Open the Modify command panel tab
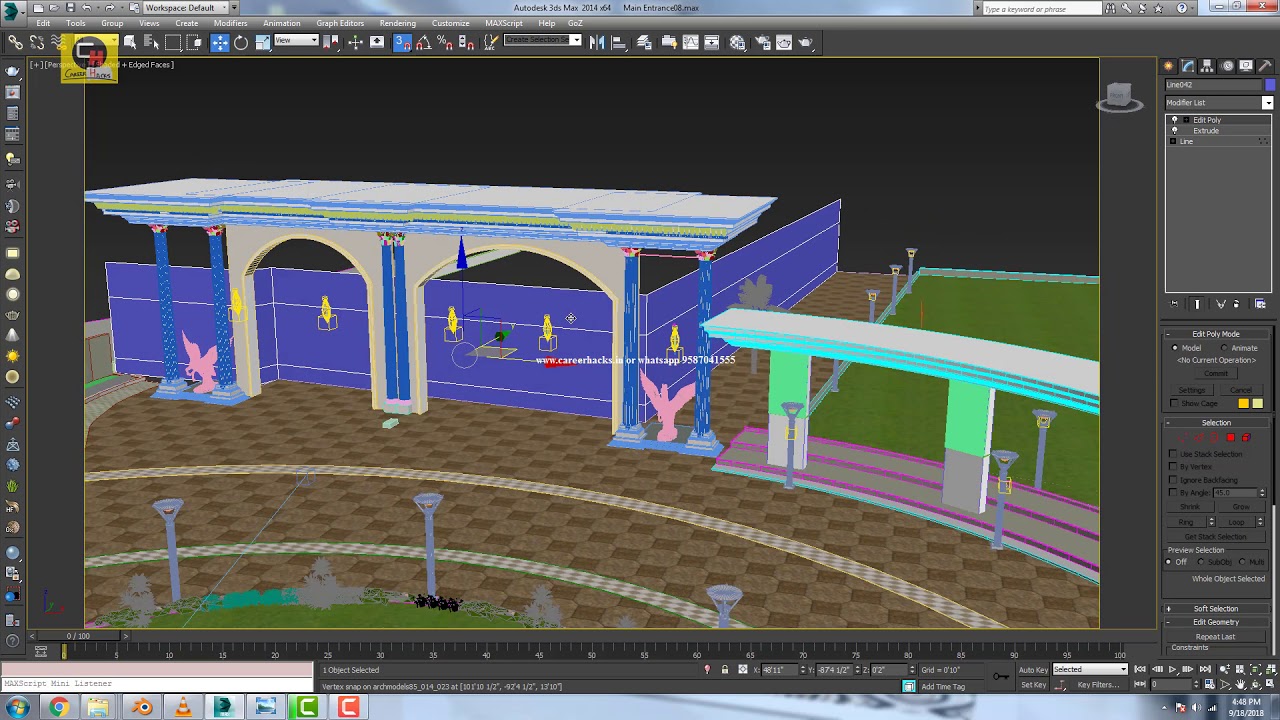The height and width of the screenshot is (720, 1280). tap(1188, 66)
